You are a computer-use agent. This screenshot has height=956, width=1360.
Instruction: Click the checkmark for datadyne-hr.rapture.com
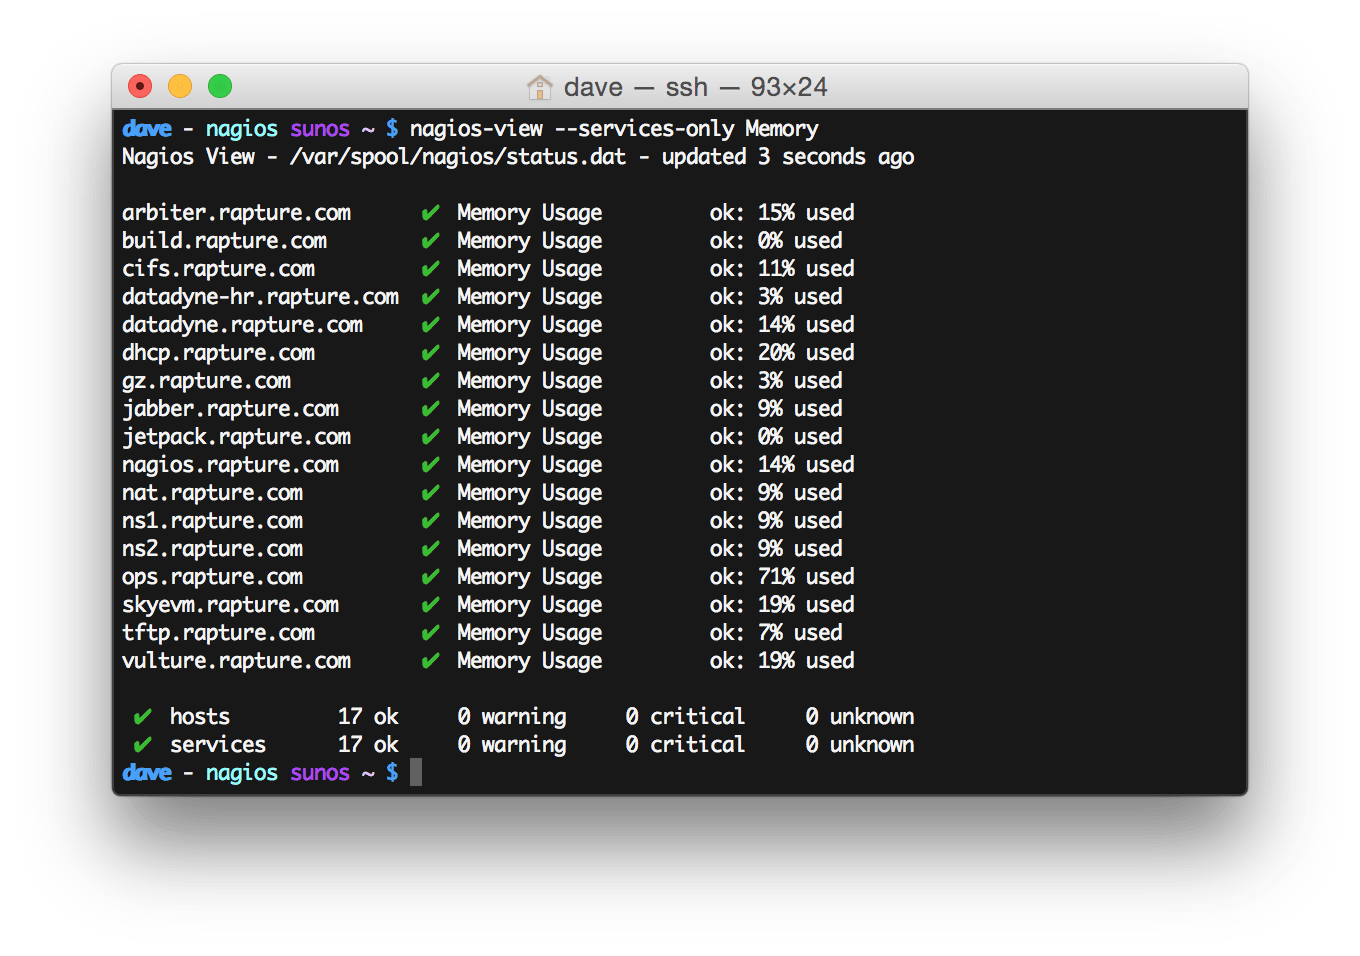(x=431, y=297)
